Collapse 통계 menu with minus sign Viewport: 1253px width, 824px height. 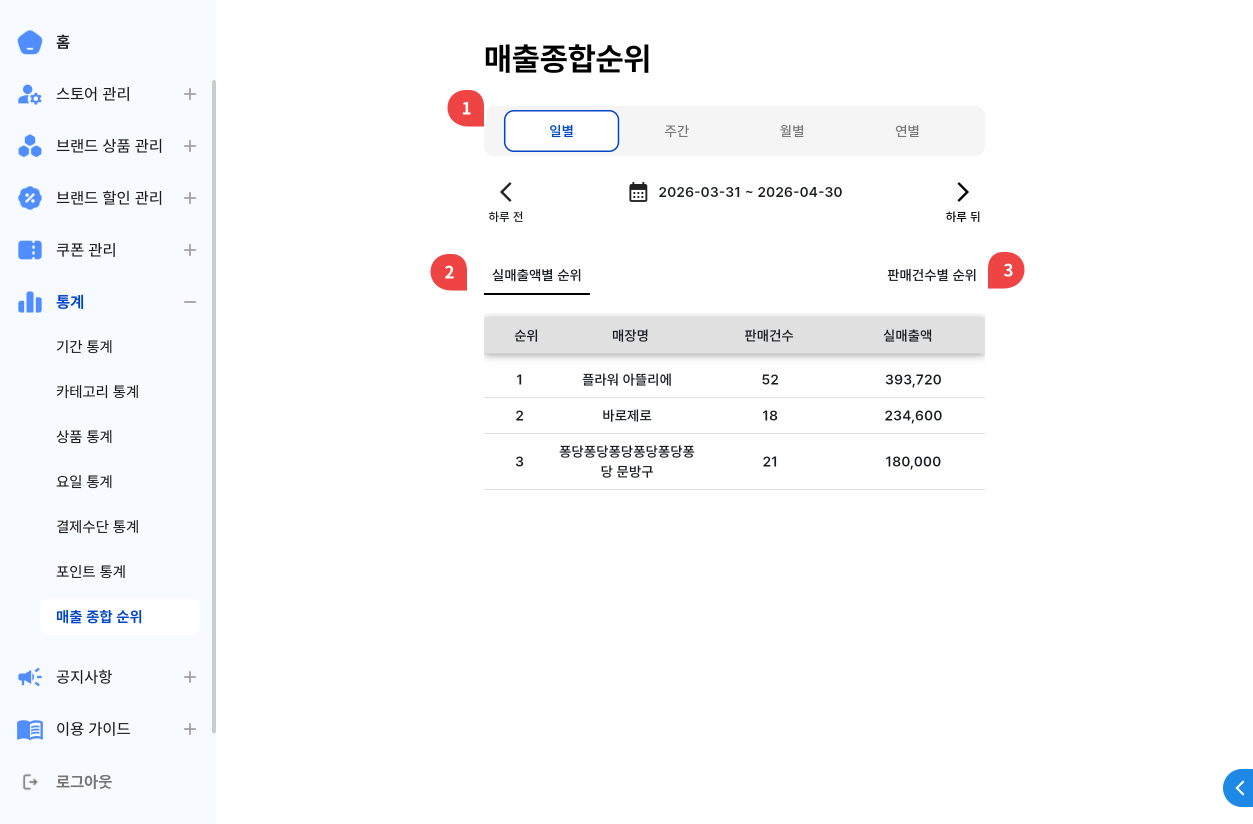pyautogui.click(x=190, y=302)
